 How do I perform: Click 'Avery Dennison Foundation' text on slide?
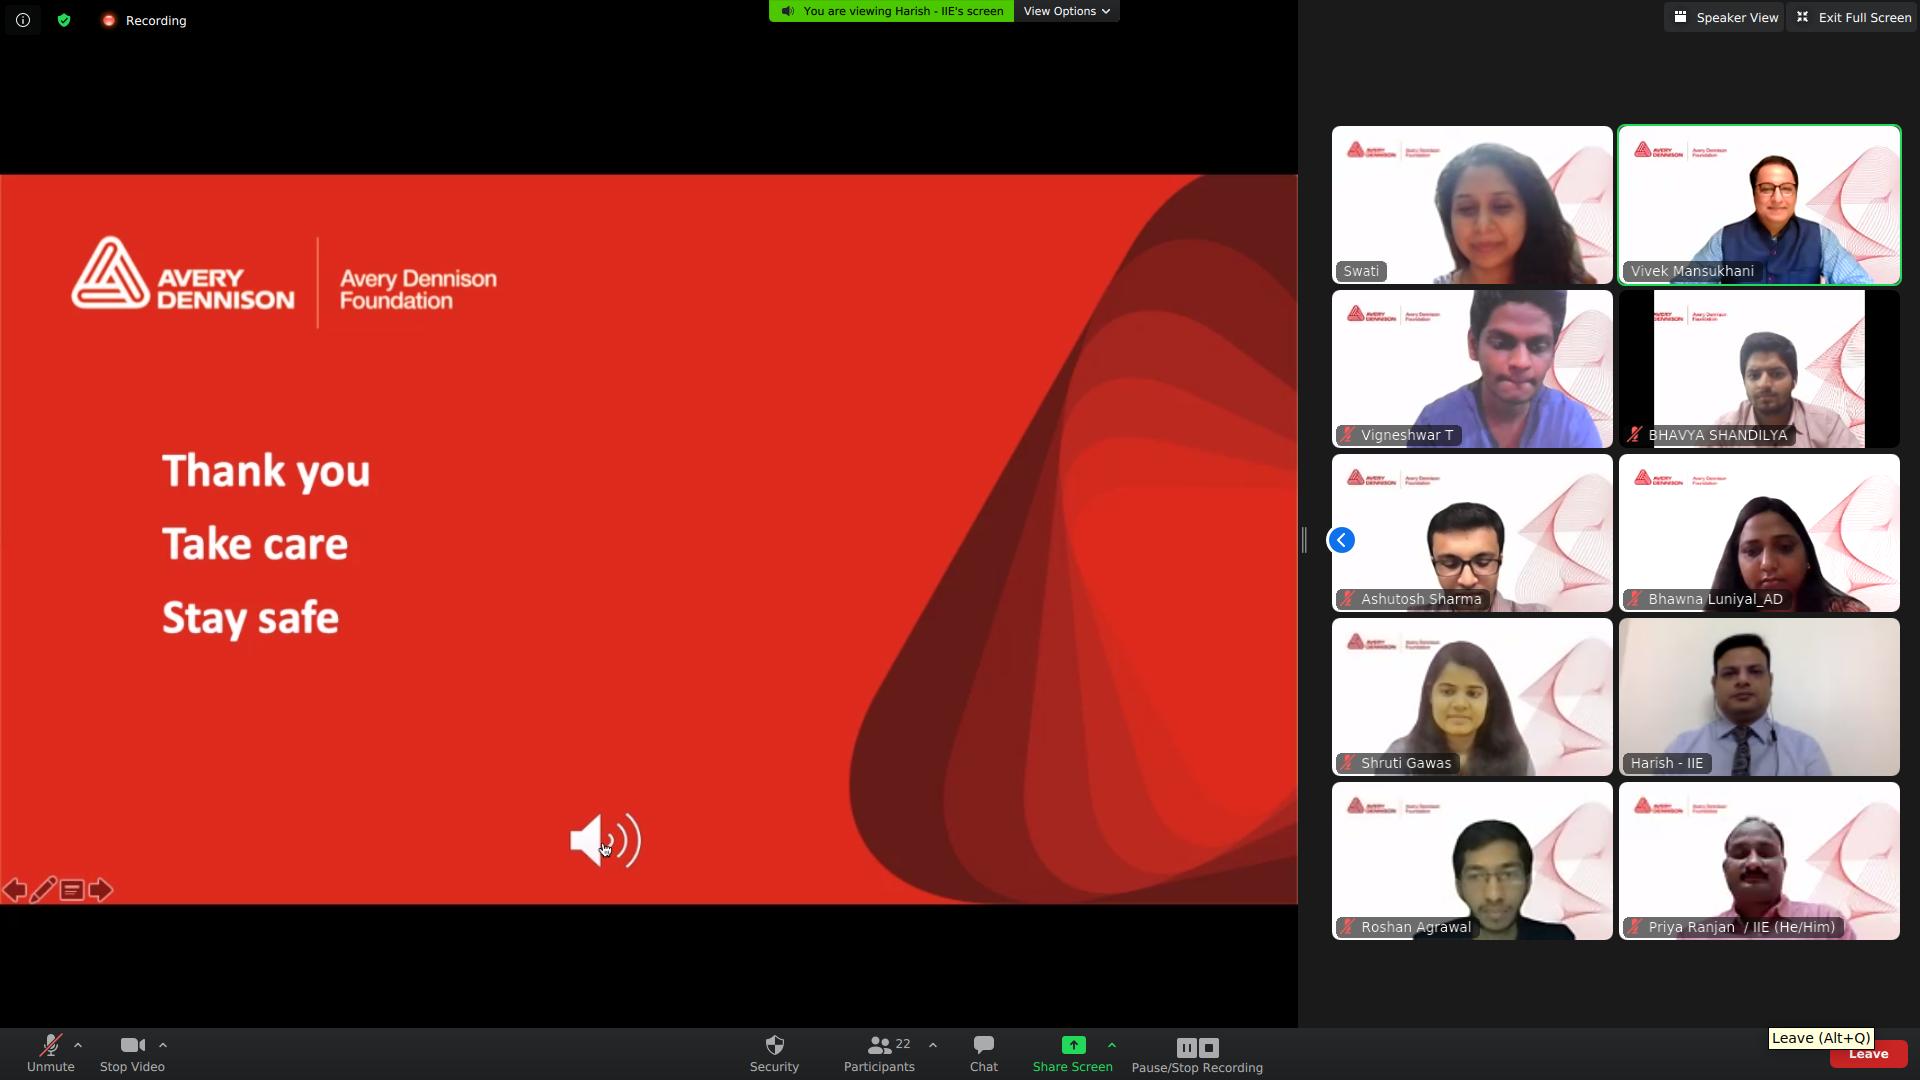click(x=418, y=289)
